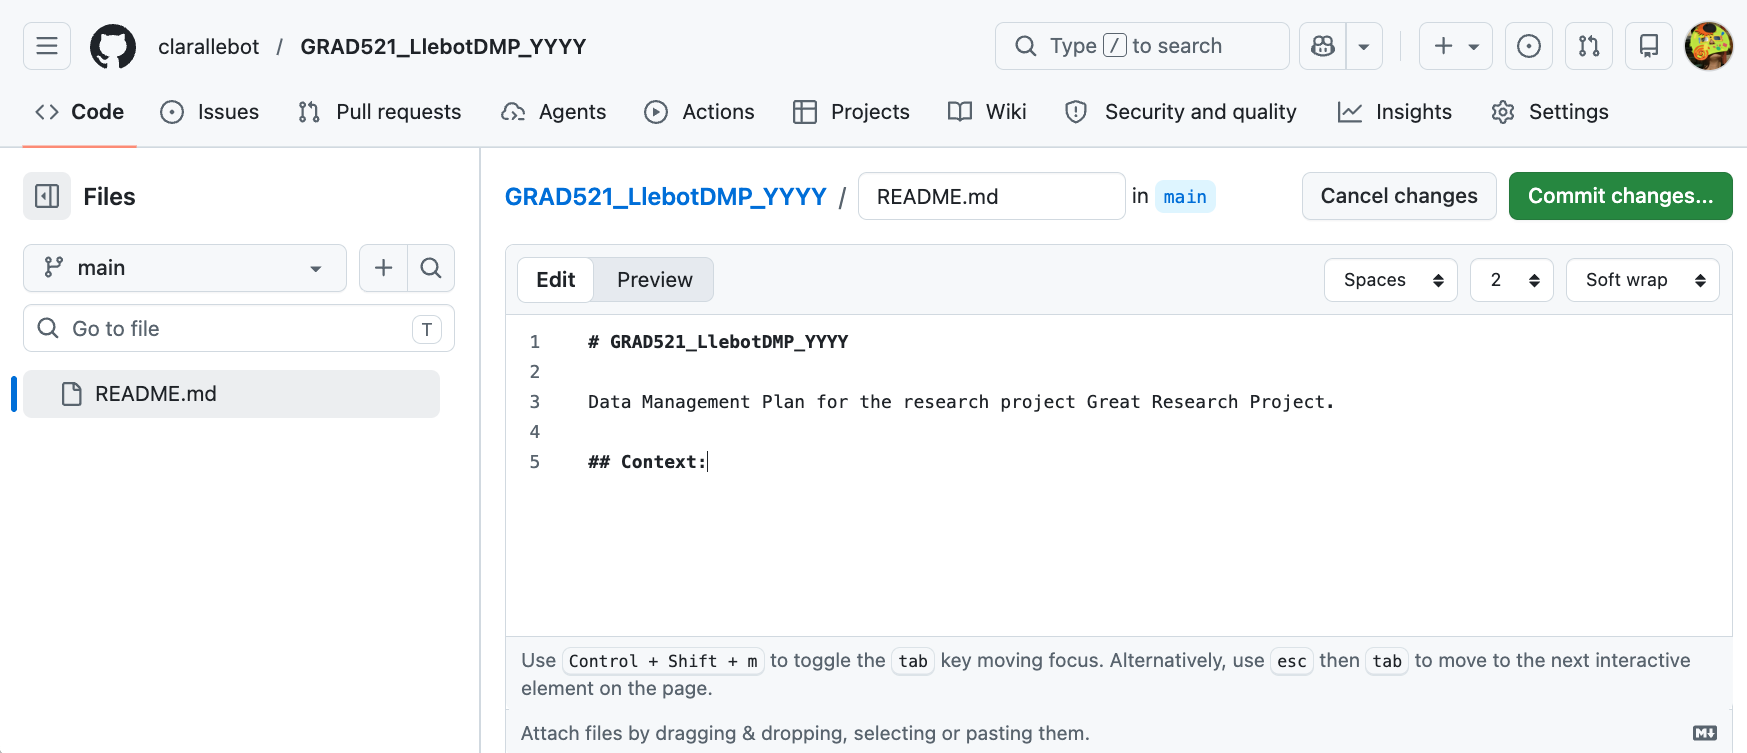Select the Edit tab
This screenshot has width=1747, height=753.
(x=555, y=280)
